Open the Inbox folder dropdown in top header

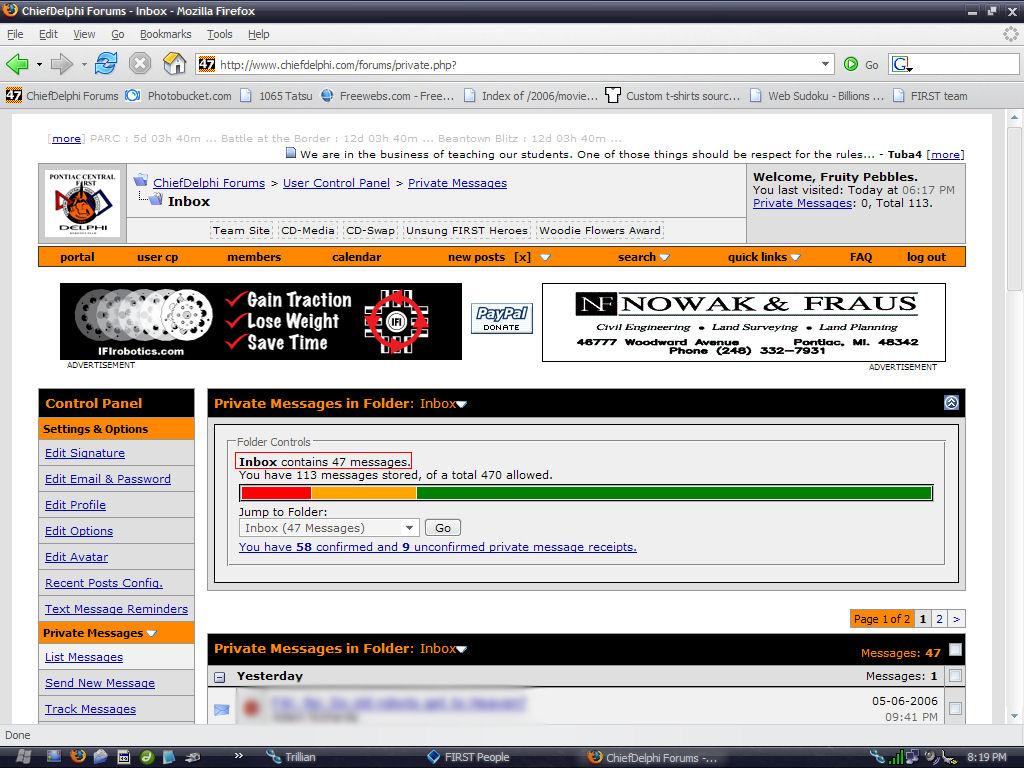point(462,404)
